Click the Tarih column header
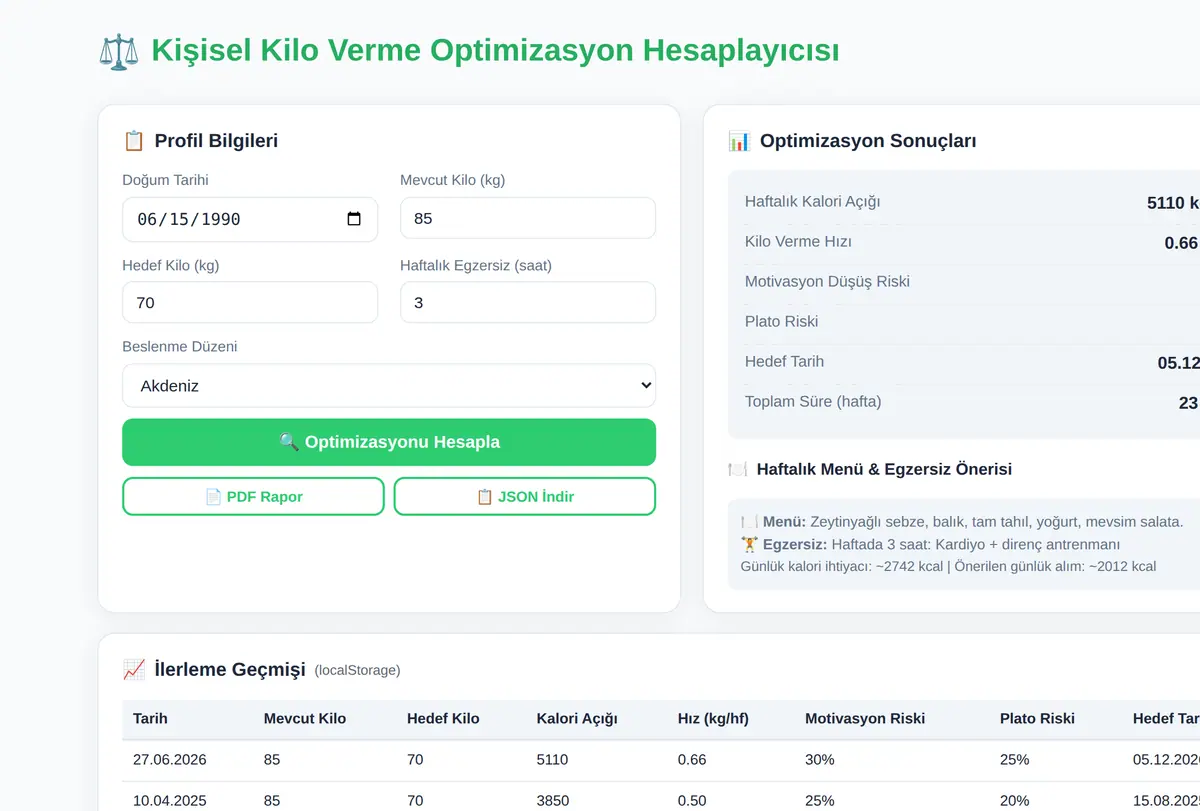 [x=150, y=719]
